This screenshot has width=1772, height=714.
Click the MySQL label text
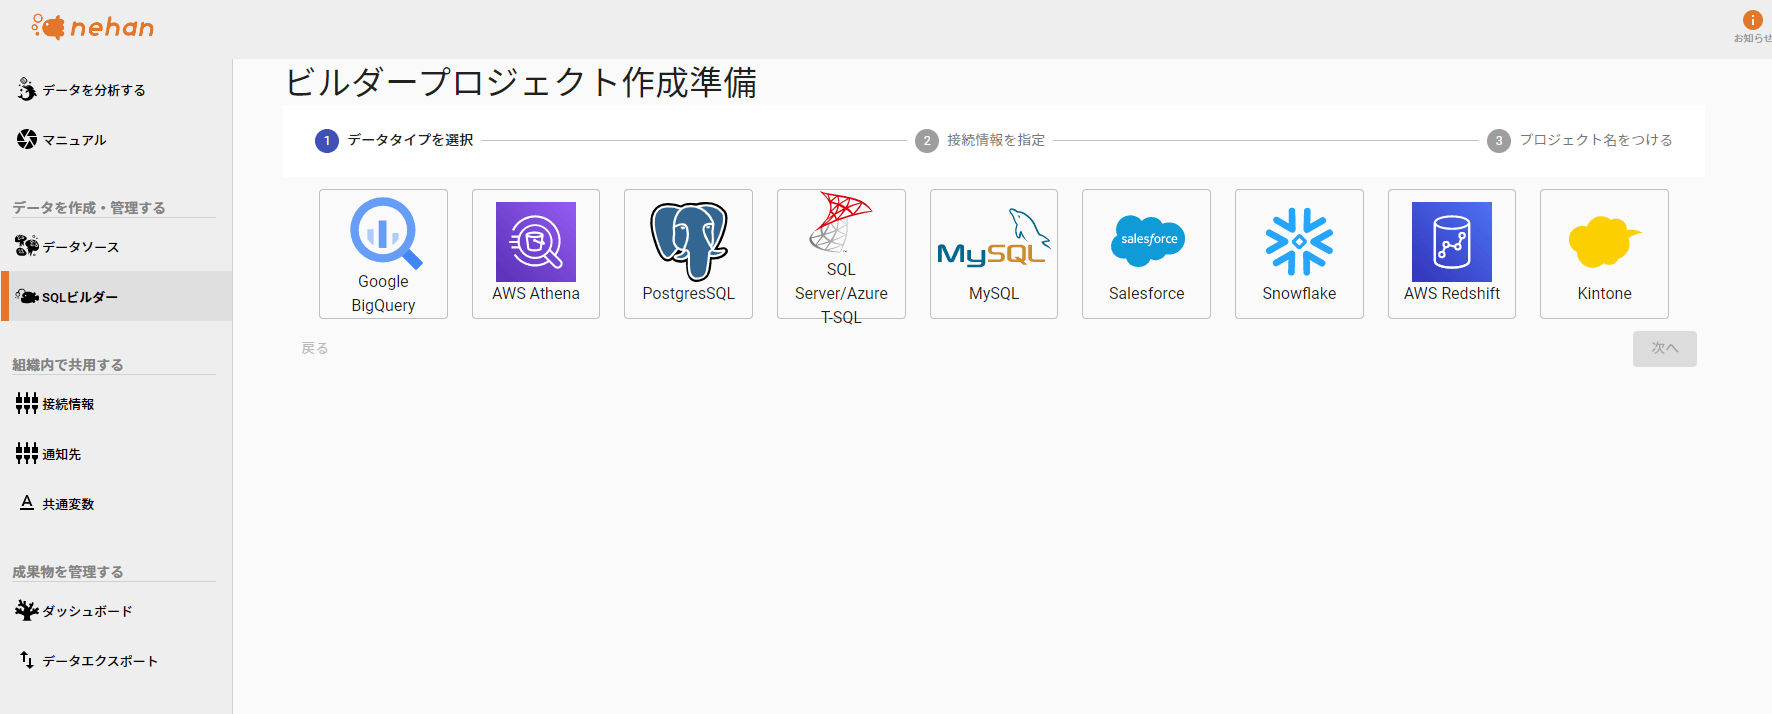(994, 293)
